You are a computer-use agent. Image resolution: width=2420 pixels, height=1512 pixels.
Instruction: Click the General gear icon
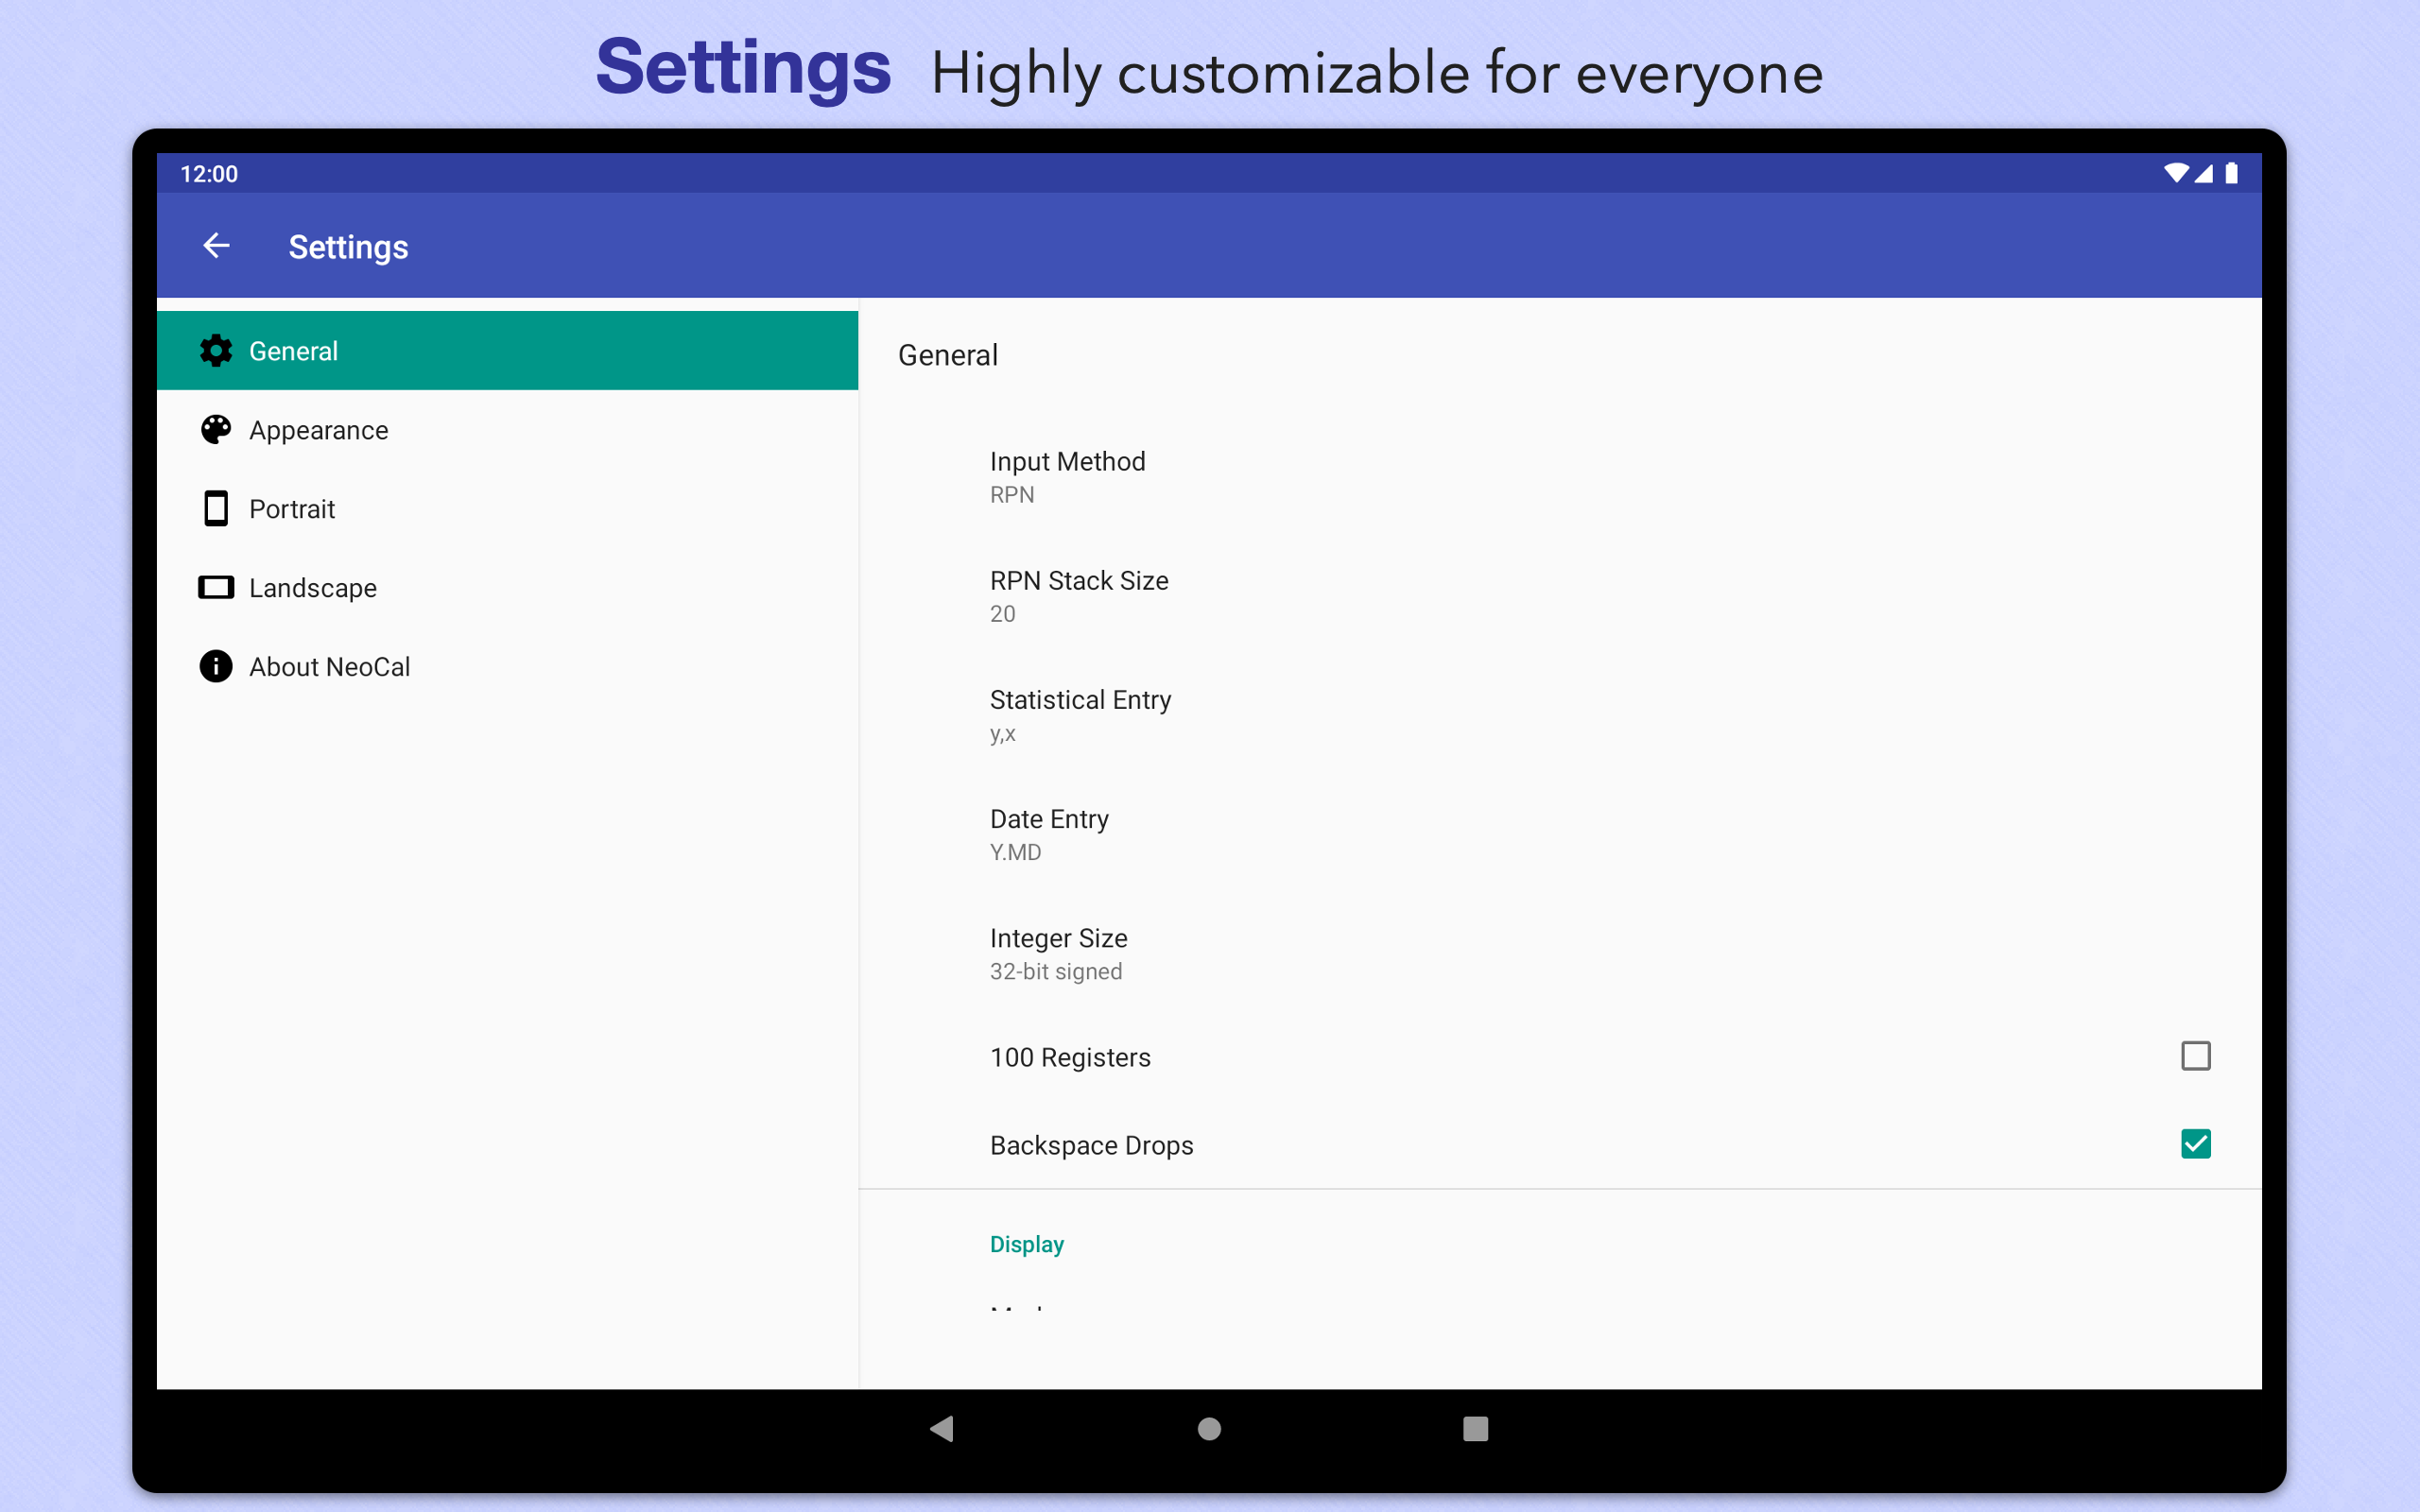216,351
